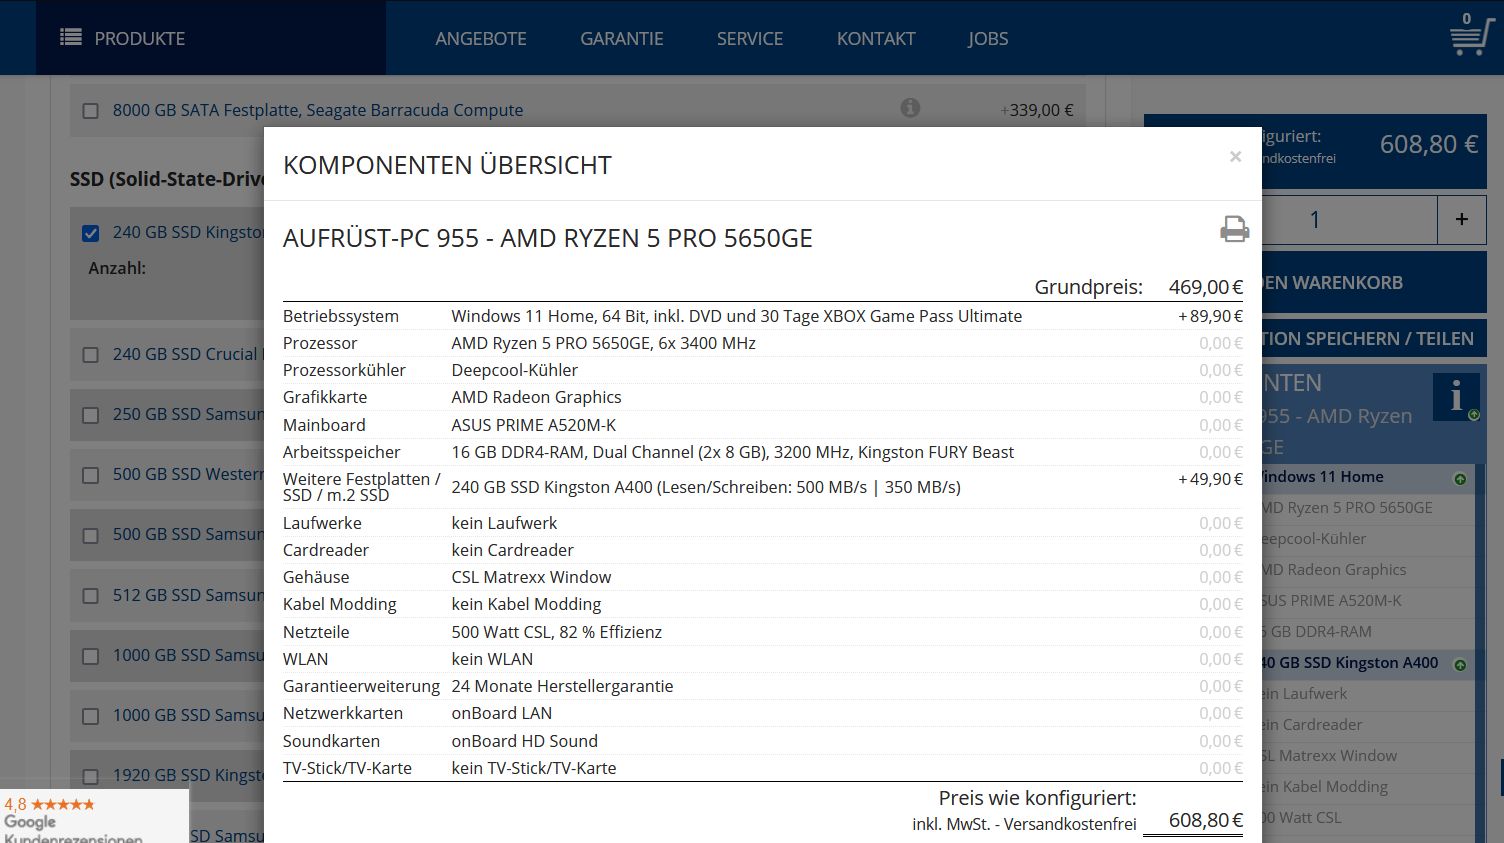Viewport: 1504px width, 843px height.
Task: Click the 'AMD Radeon Graphics' value in overview
Action: tap(536, 397)
